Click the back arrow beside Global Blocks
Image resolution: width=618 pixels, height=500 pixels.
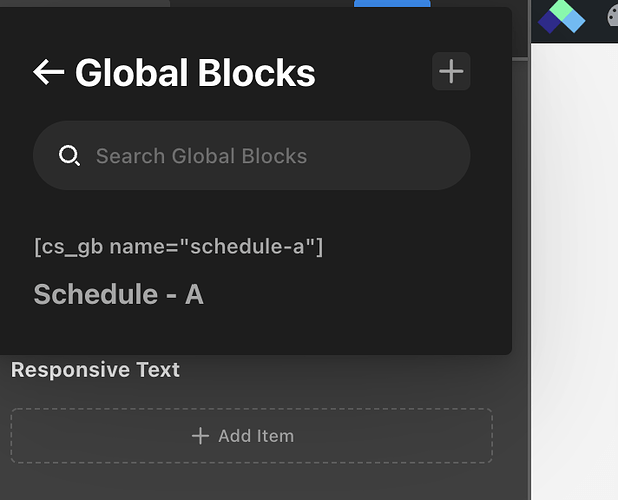(x=48, y=72)
